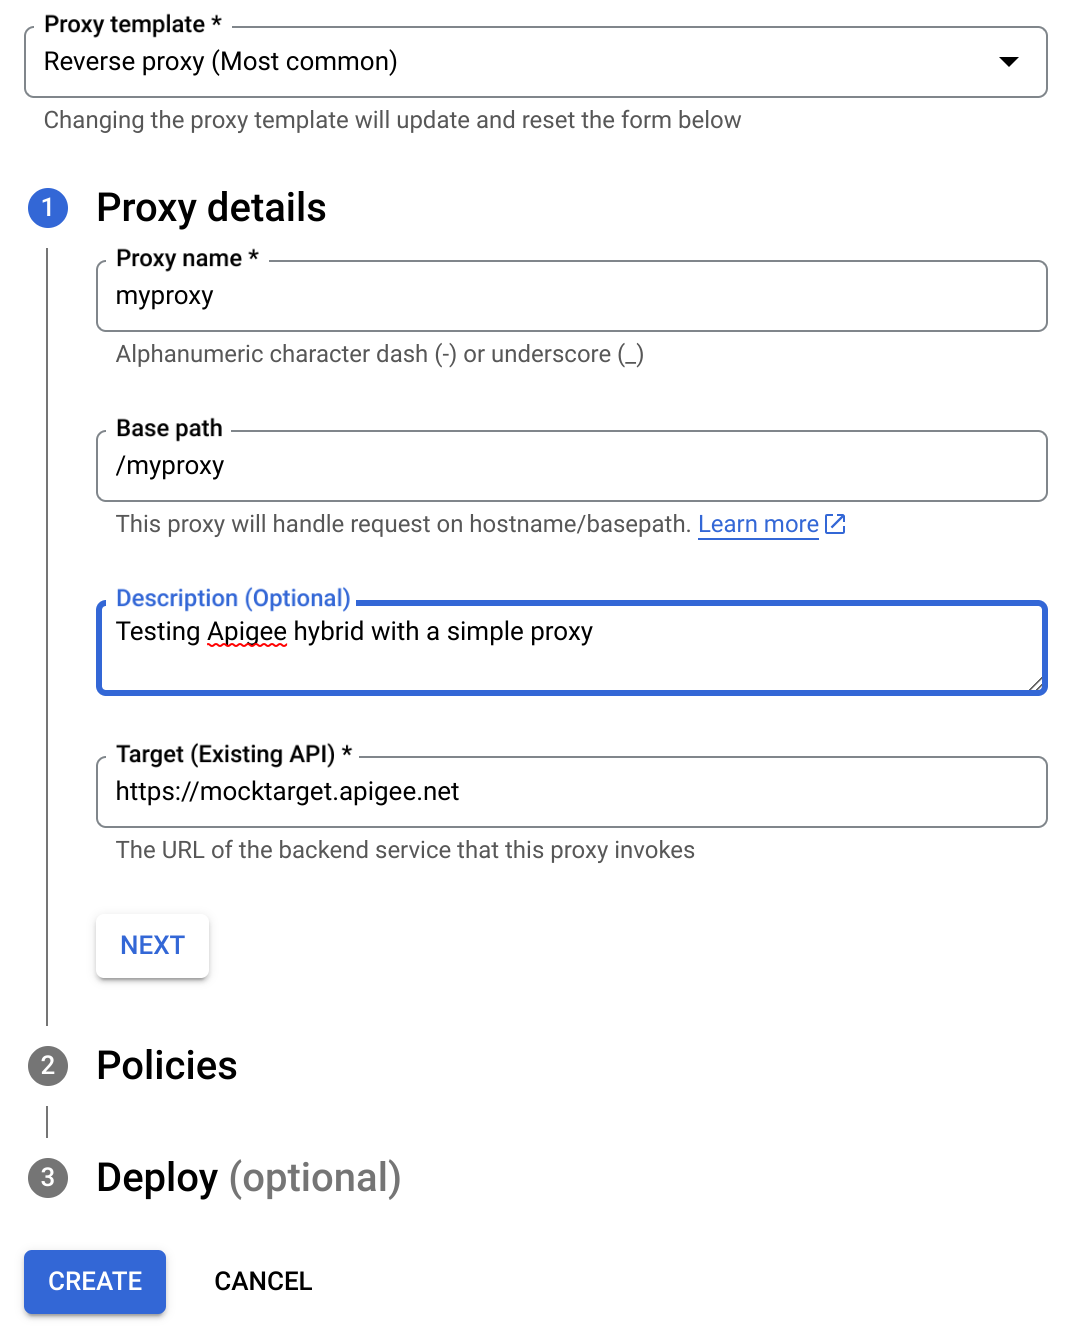Click the external link icon next to Learn more
This screenshot has height=1328, width=1092.
(834, 523)
